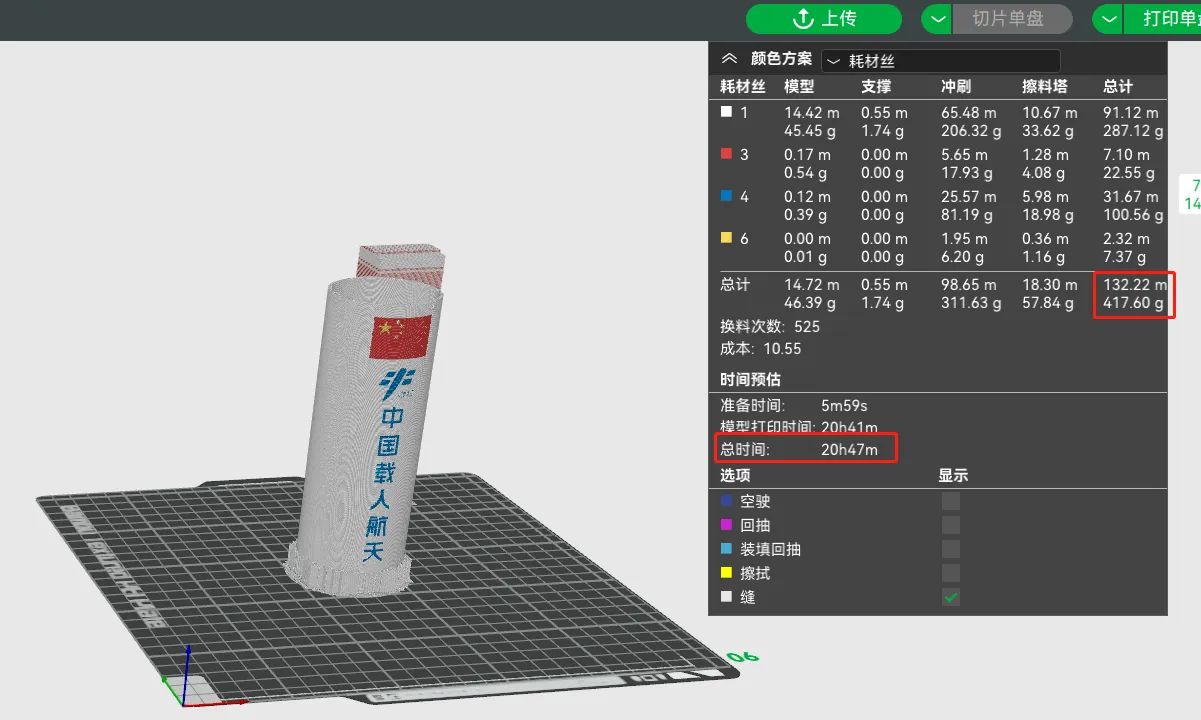Click the 选项 options heading
1201x720 pixels.
point(735,476)
